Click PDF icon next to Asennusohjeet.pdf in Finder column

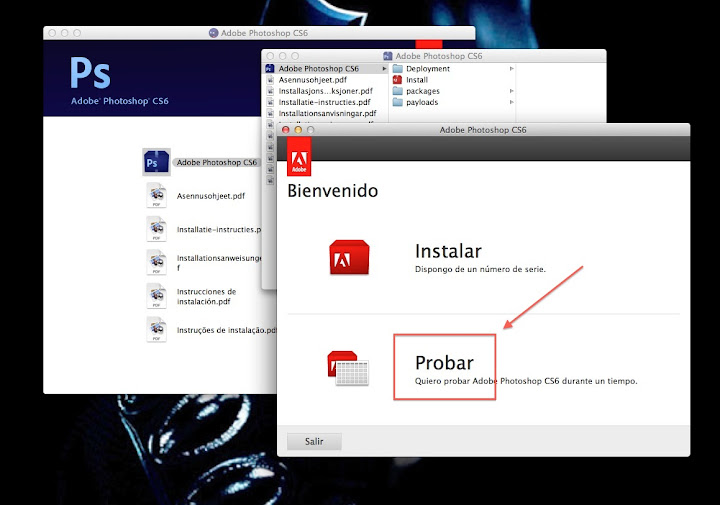point(270,80)
